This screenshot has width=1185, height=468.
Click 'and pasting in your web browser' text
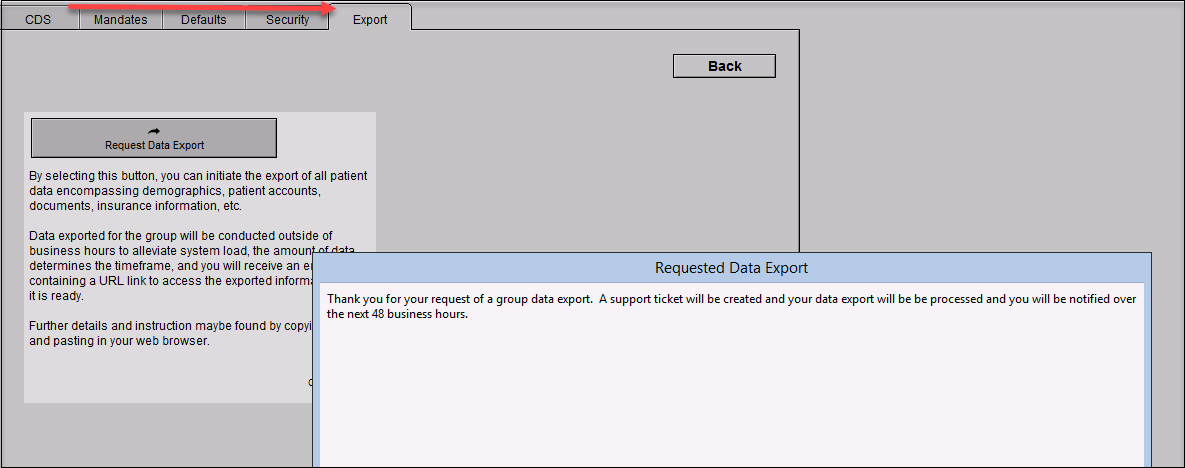pos(119,341)
